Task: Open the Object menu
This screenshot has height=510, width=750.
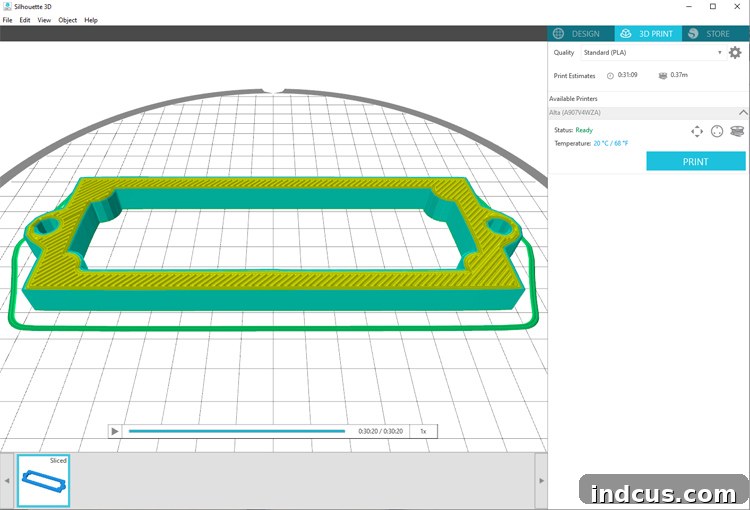Action: (x=67, y=20)
